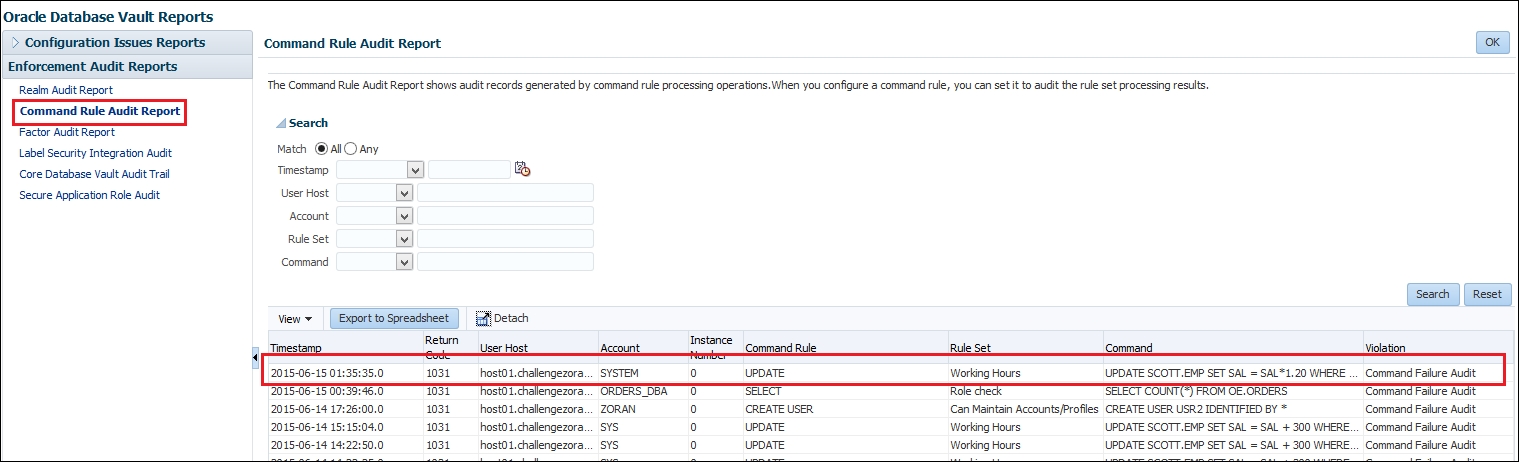Click the SELECT command rule cell
This screenshot has height=462, width=1519.
coord(844,391)
